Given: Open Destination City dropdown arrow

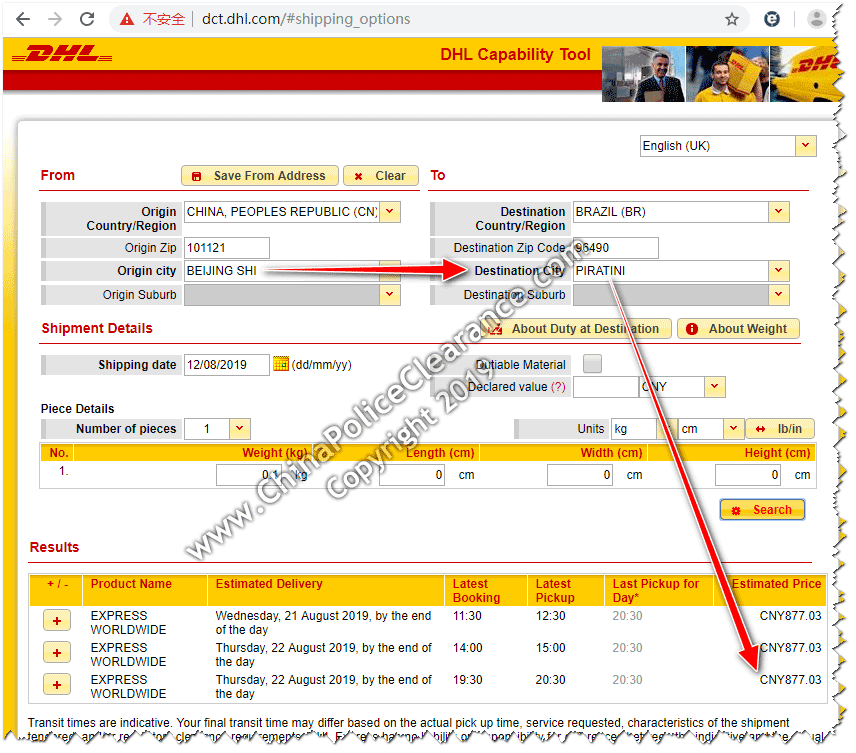Looking at the screenshot, I should pos(780,271).
